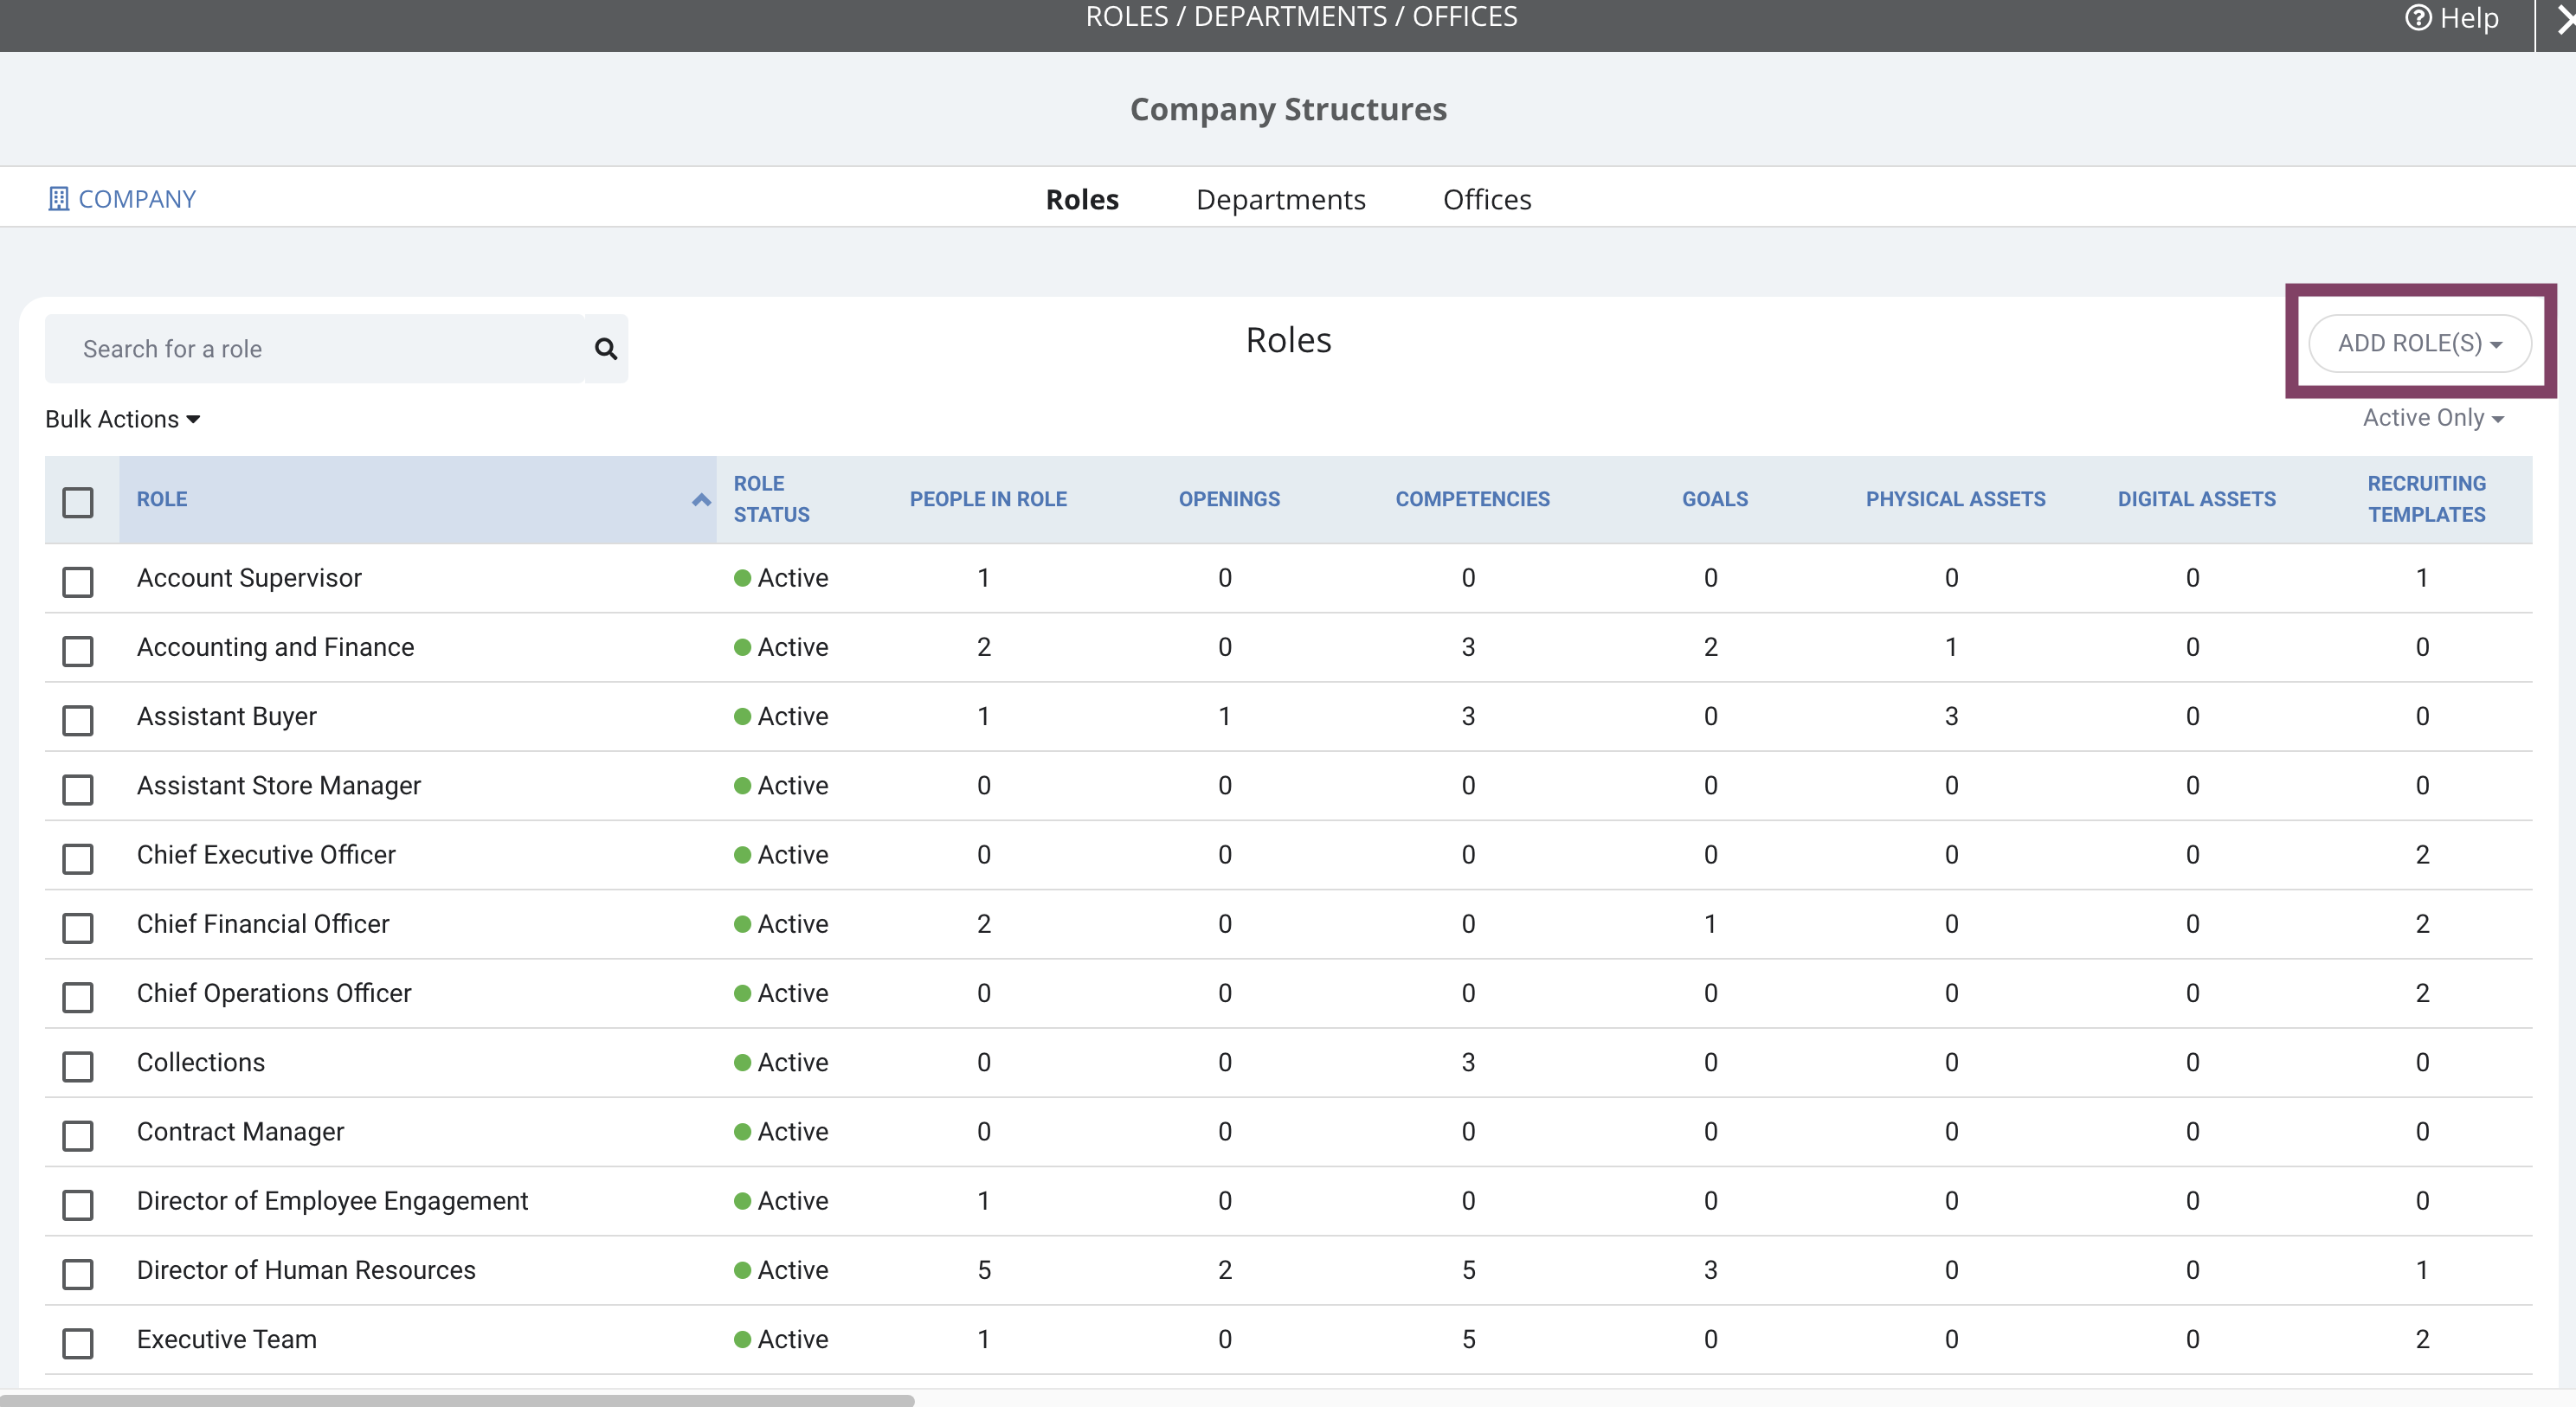The width and height of the screenshot is (2576, 1407).
Task: Open Help via question mark icon
Action: coord(2417,18)
